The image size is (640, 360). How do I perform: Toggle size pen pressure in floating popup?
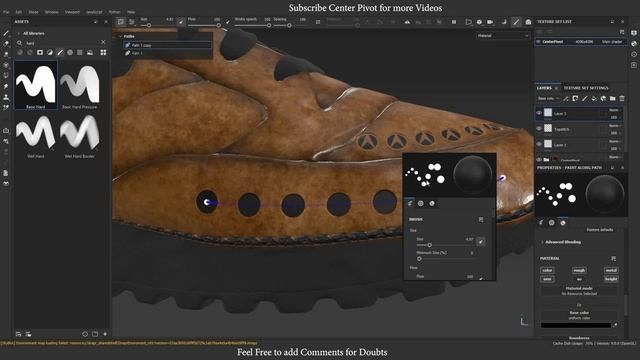point(481,242)
